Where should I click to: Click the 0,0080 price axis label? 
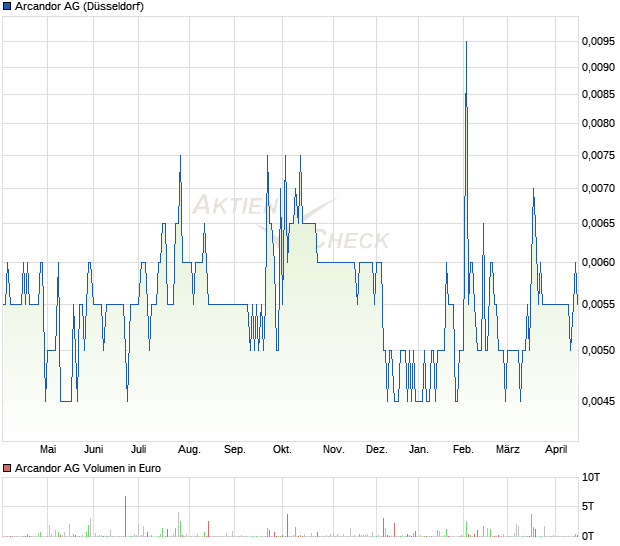coord(598,123)
